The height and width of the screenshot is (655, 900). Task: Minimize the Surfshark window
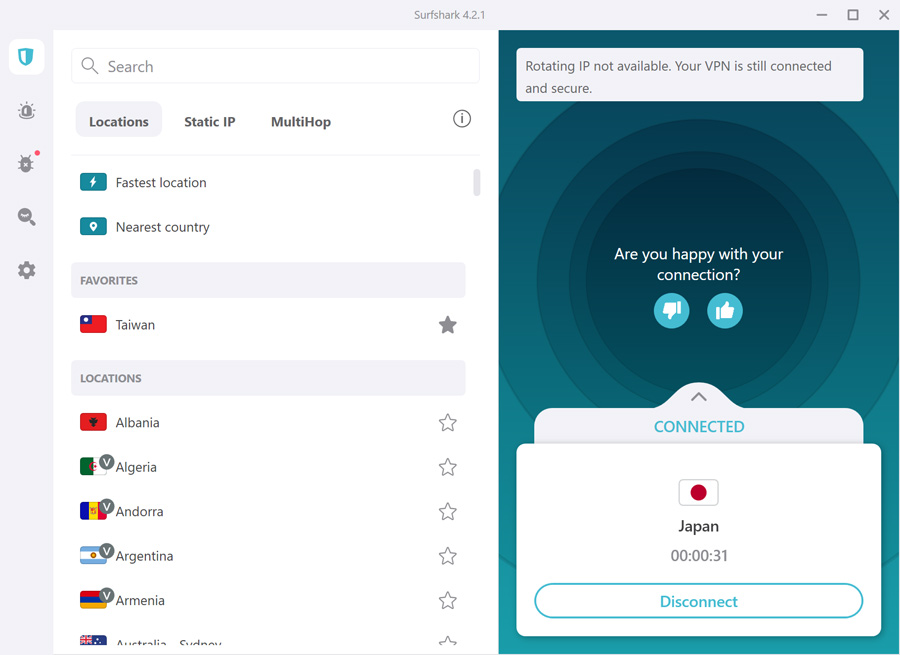[822, 15]
